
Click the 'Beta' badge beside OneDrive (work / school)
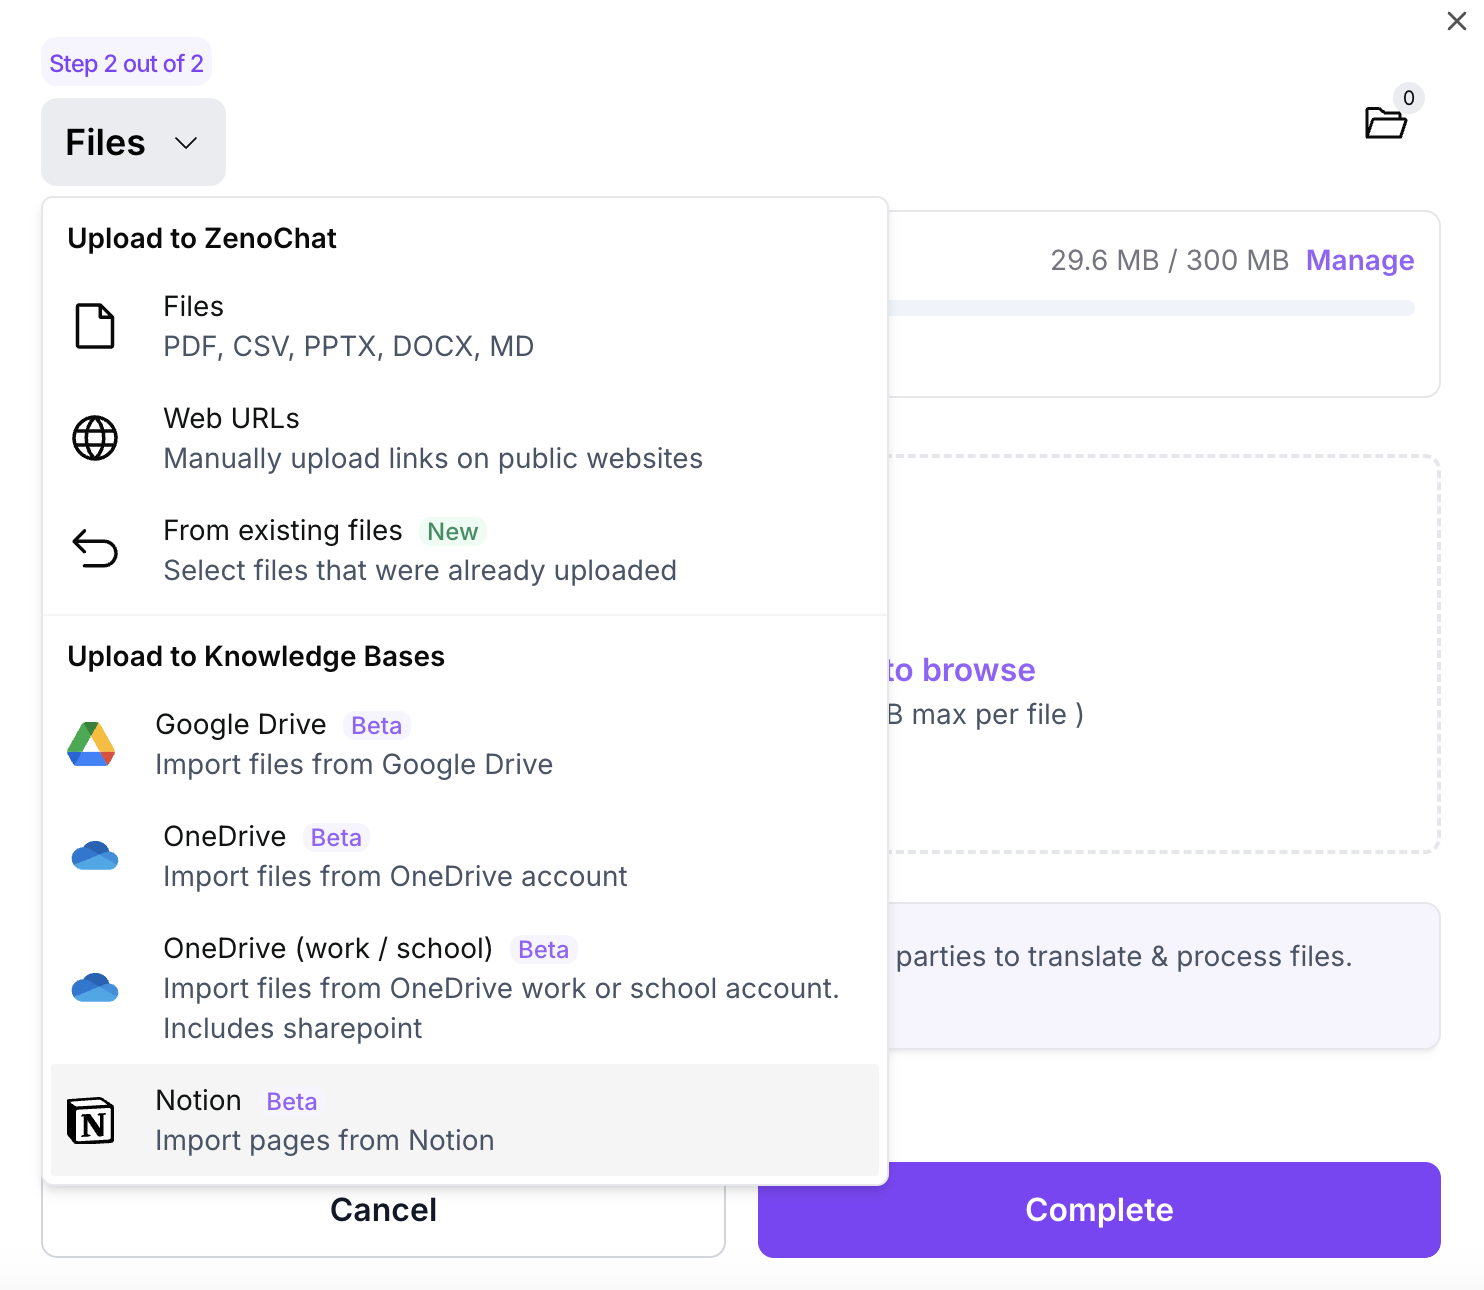(544, 949)
